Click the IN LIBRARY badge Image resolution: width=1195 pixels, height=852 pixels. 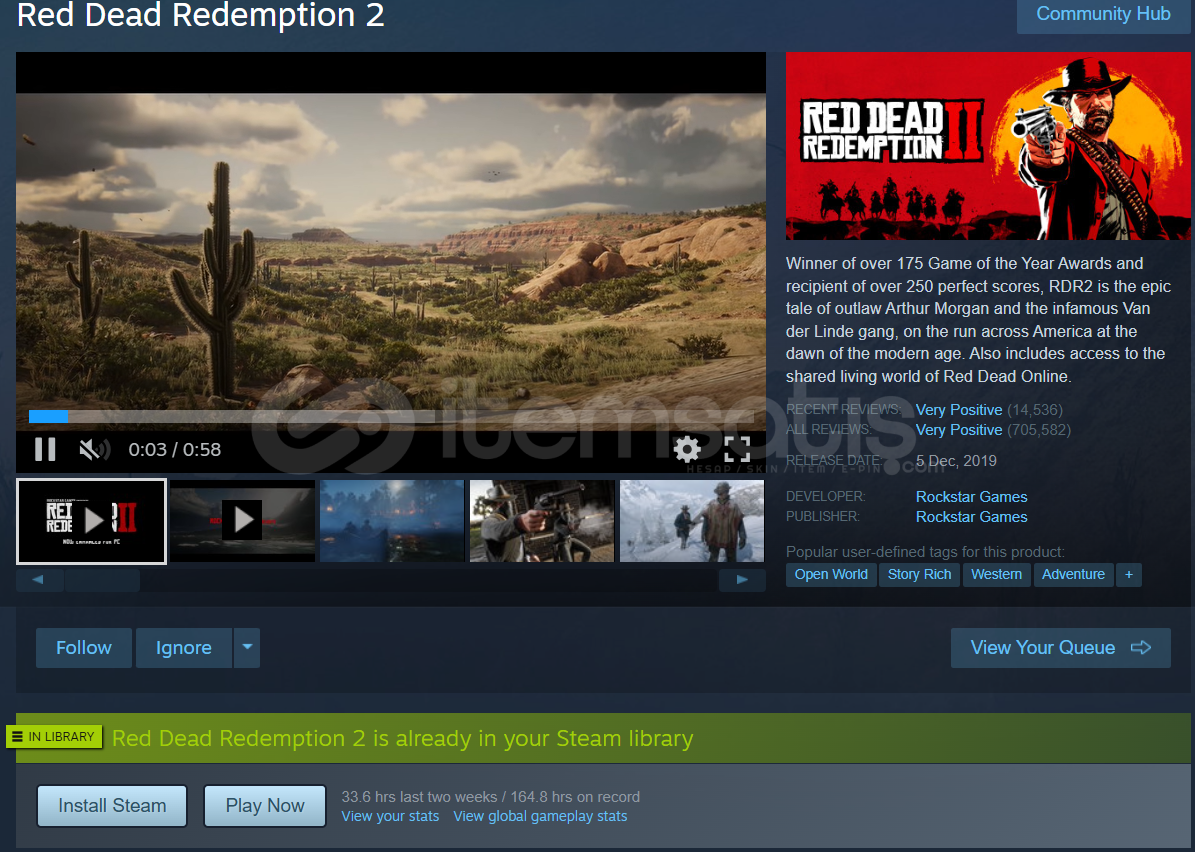(x=54, y=737)
